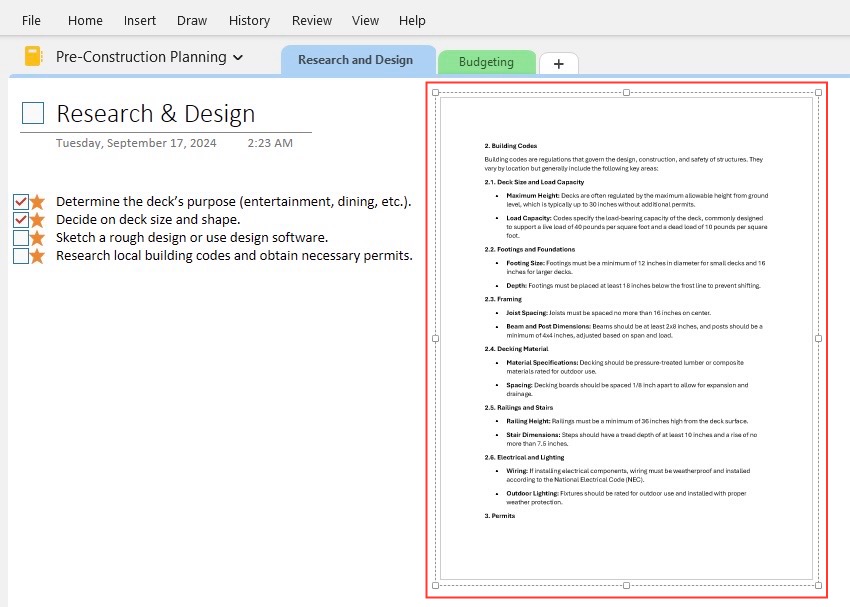
Task: Switch to the Research and Design section tab
Action: click(x=356, y=60)
